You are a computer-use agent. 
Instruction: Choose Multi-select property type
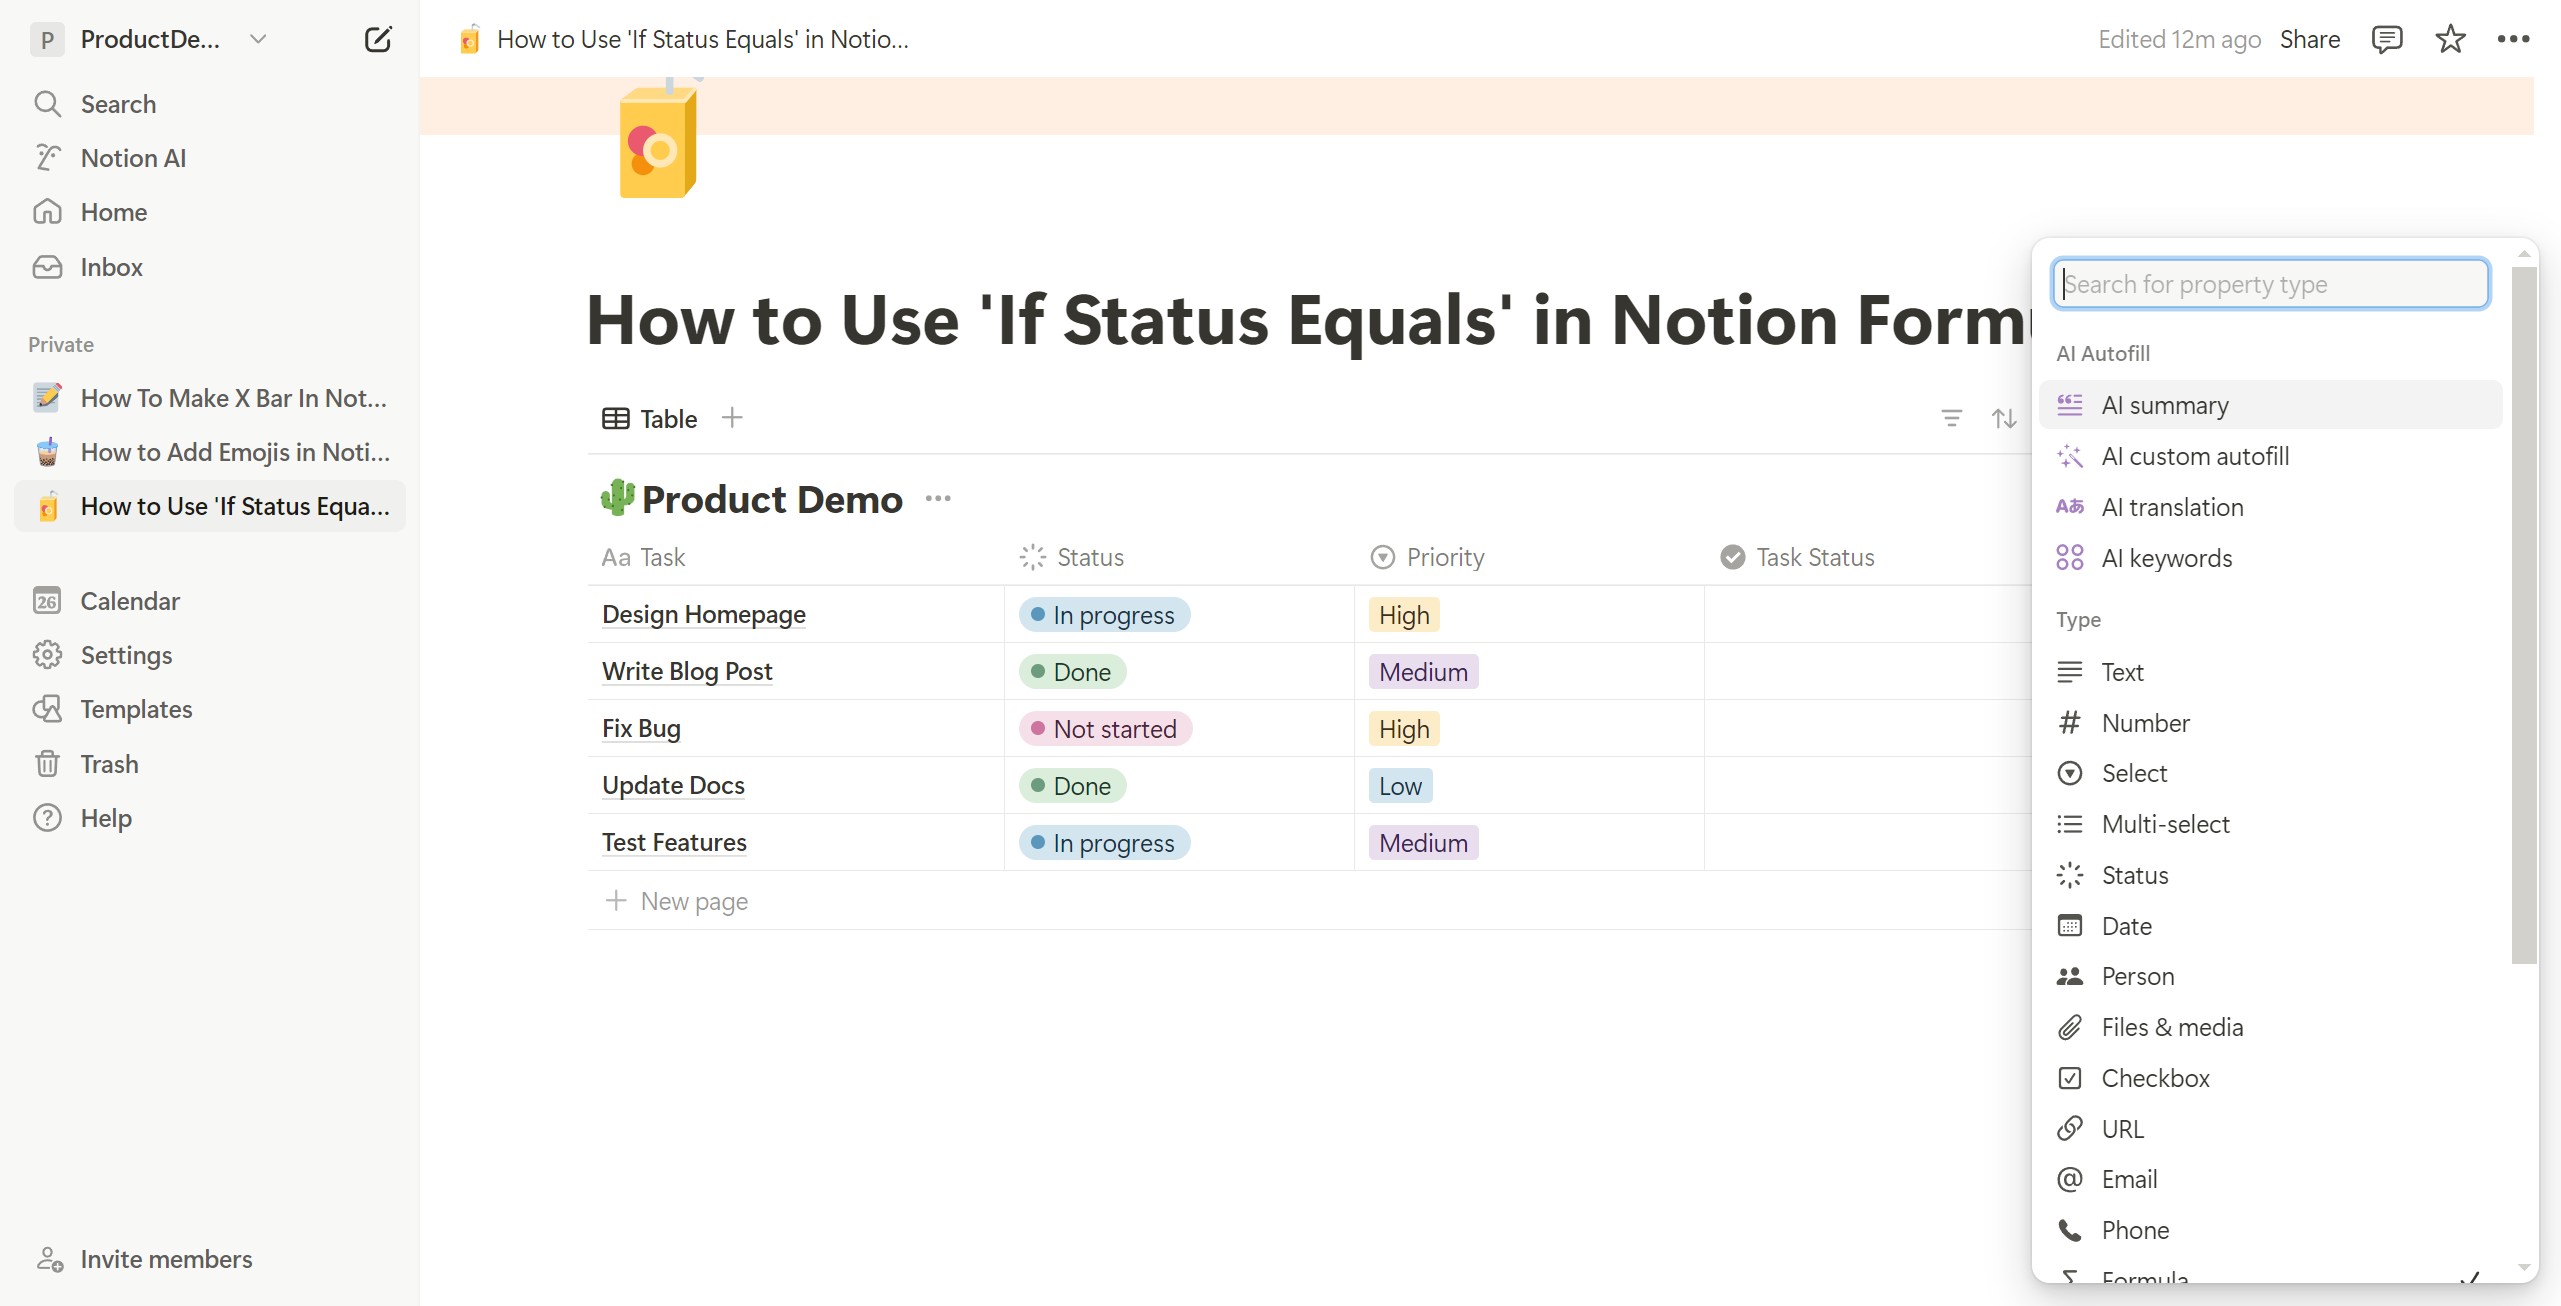2270,824
